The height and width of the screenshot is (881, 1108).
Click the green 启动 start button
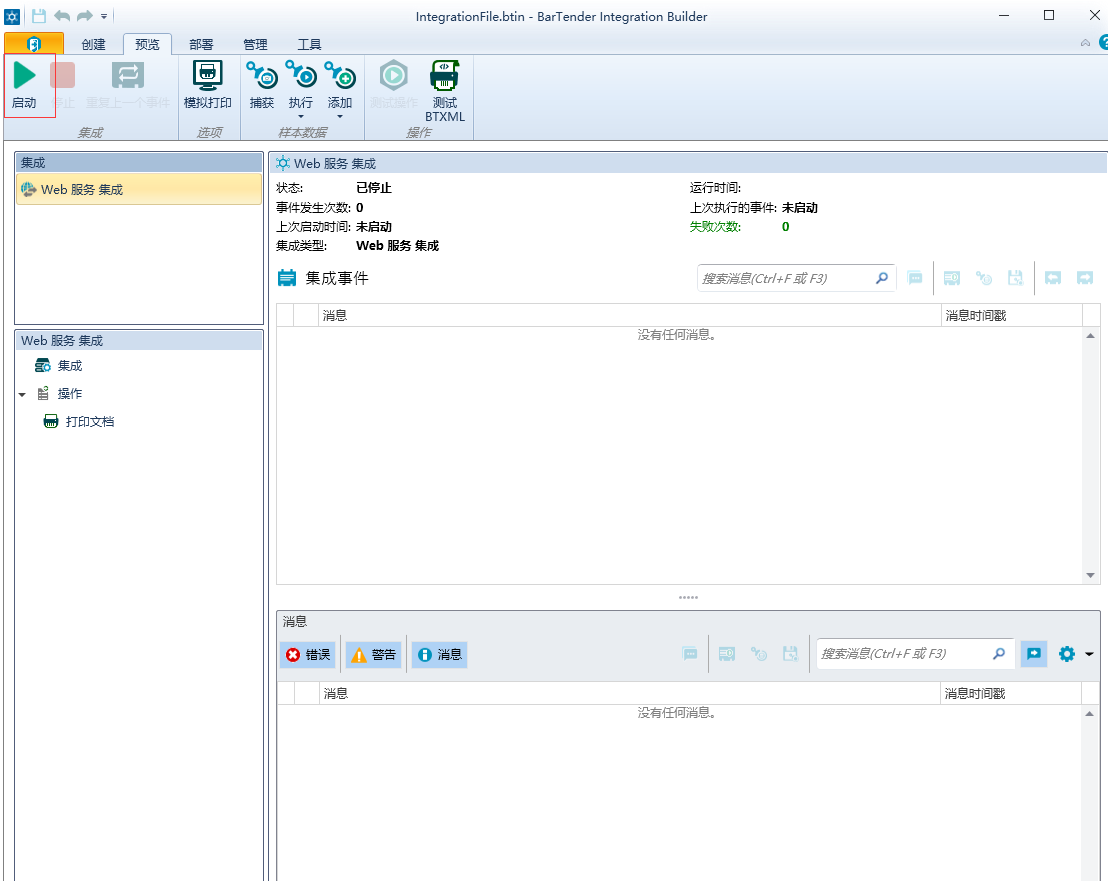(24, 85)
